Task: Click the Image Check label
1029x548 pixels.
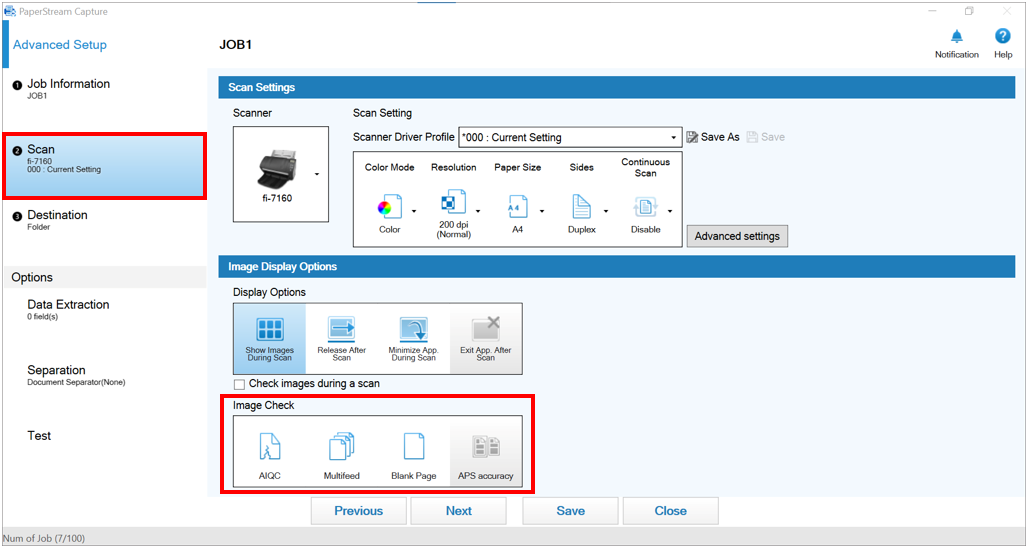Action: 263,406
